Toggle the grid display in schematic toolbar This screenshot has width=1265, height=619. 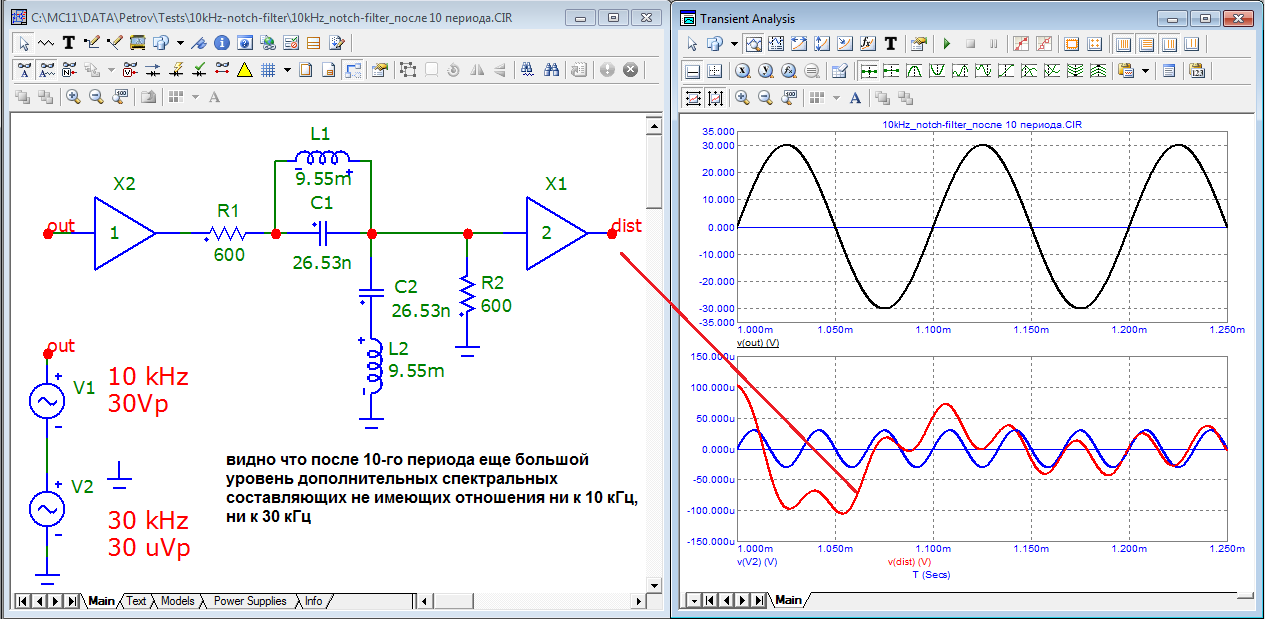tap(268, 70)
